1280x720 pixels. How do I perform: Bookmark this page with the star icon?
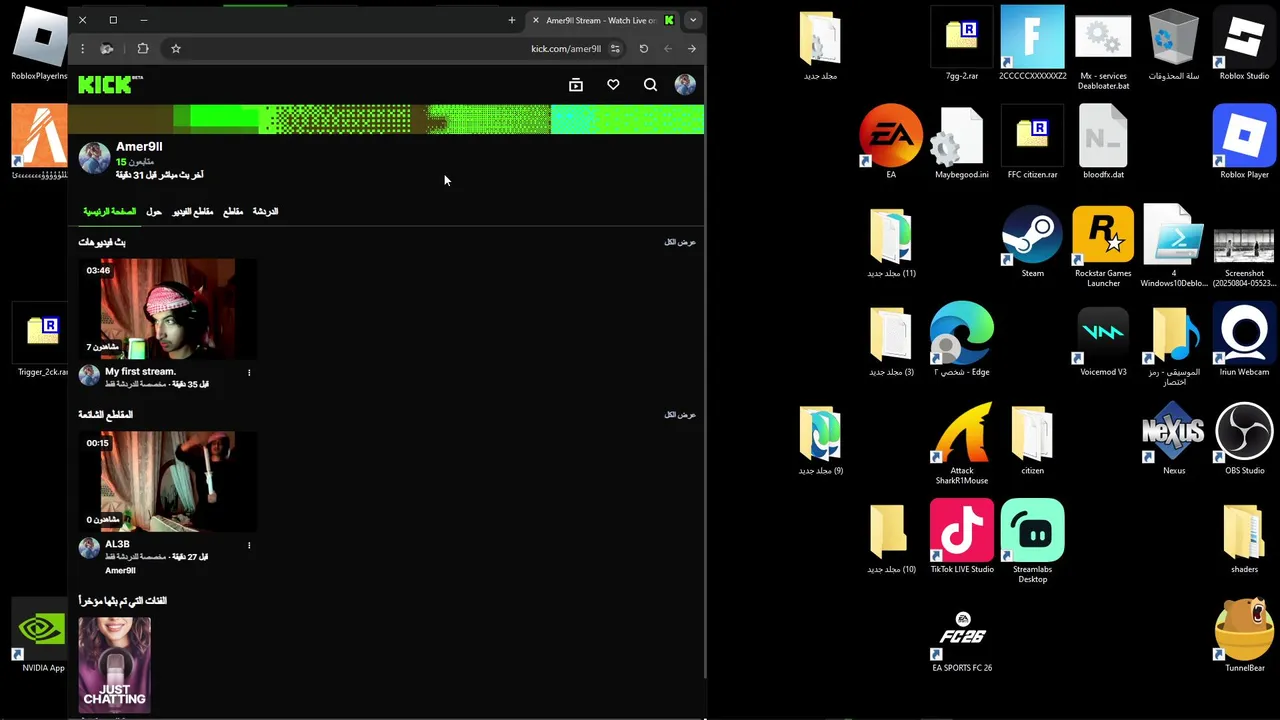(176, 48)
